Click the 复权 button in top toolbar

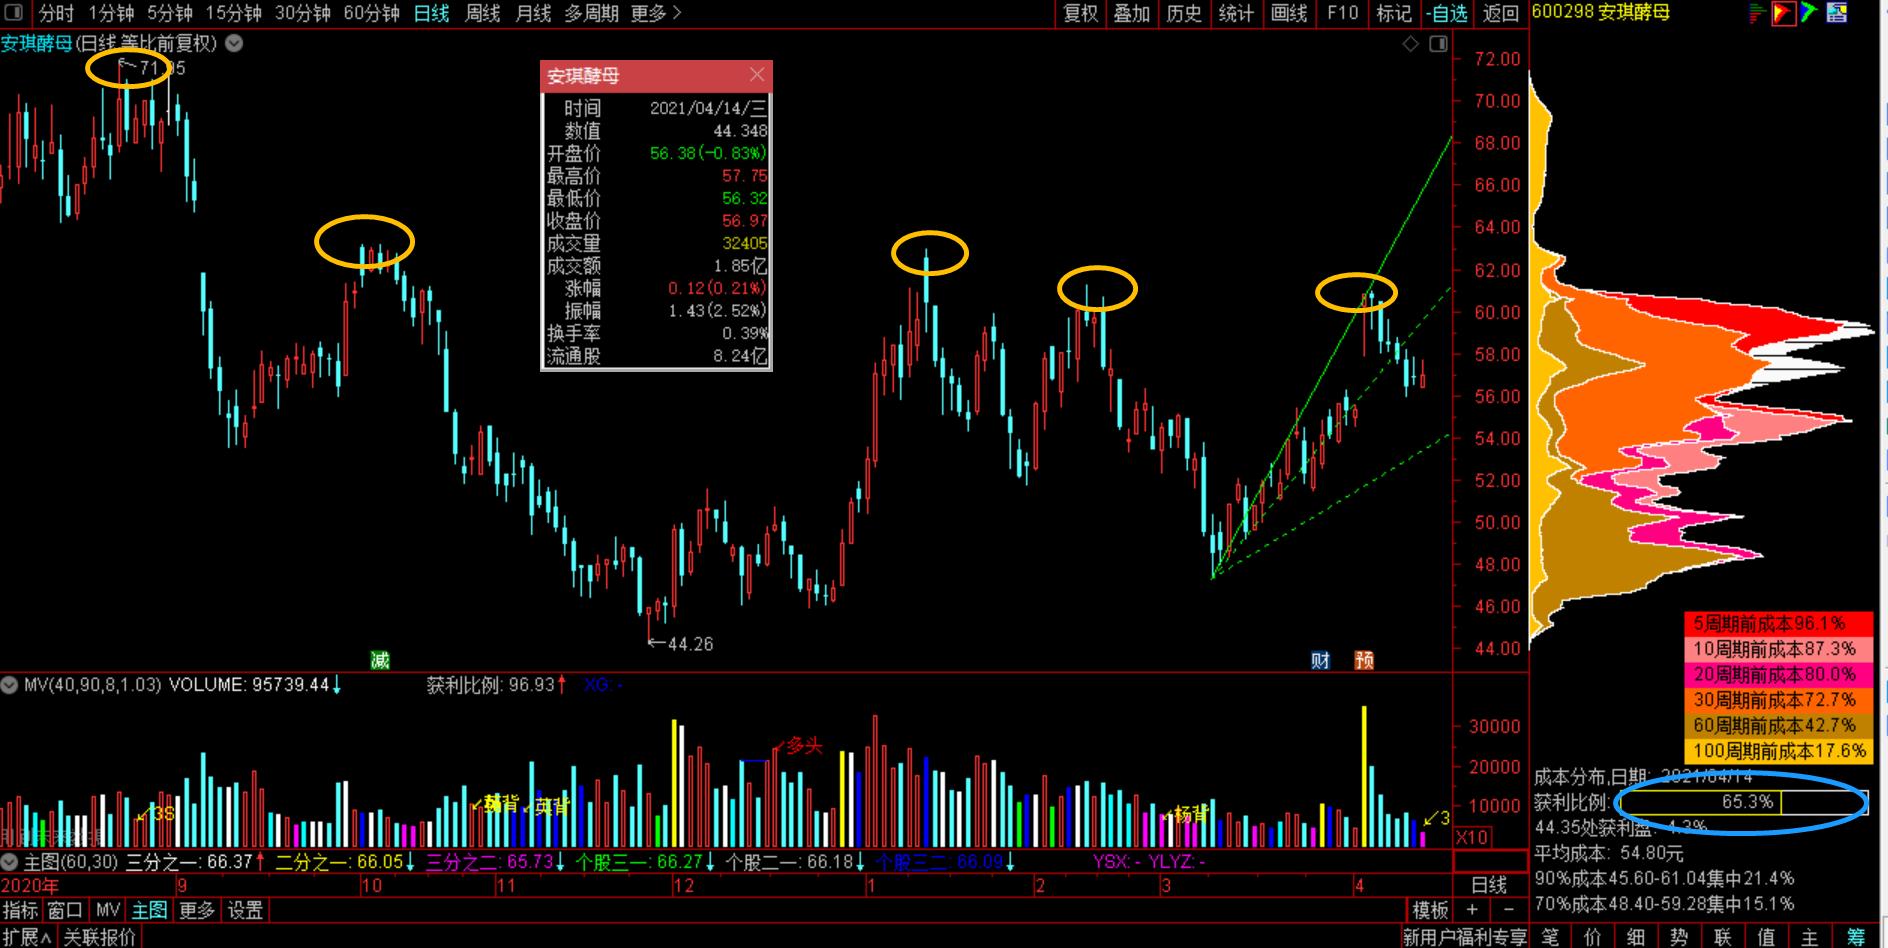pyautogui.click(x=1080, y=13)
